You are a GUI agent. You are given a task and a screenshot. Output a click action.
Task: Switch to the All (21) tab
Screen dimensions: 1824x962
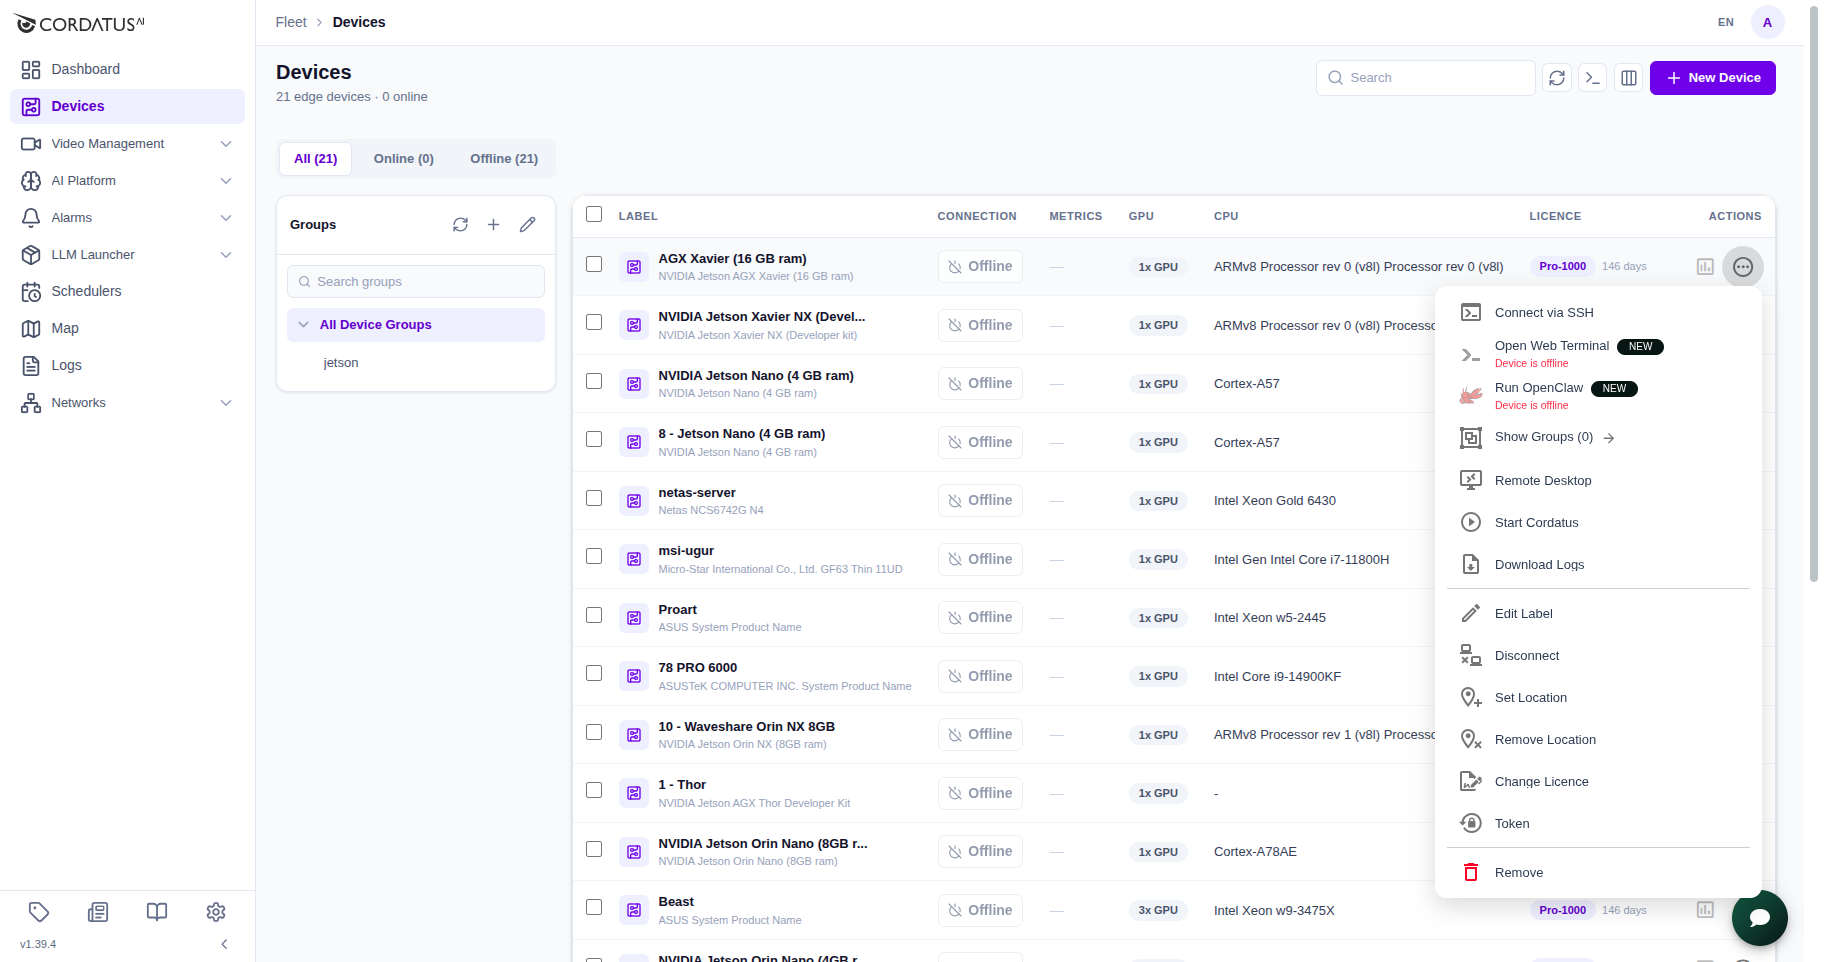click(316, 159)
